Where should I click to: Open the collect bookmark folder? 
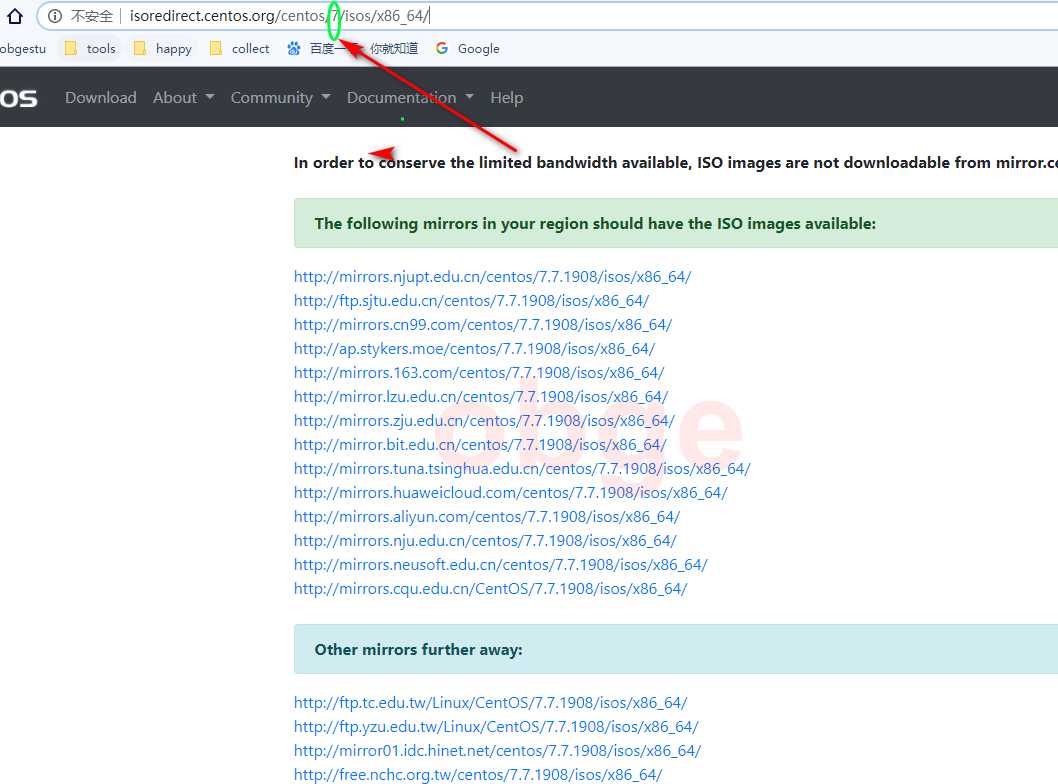pyautogui.click(x=240, y=49)
